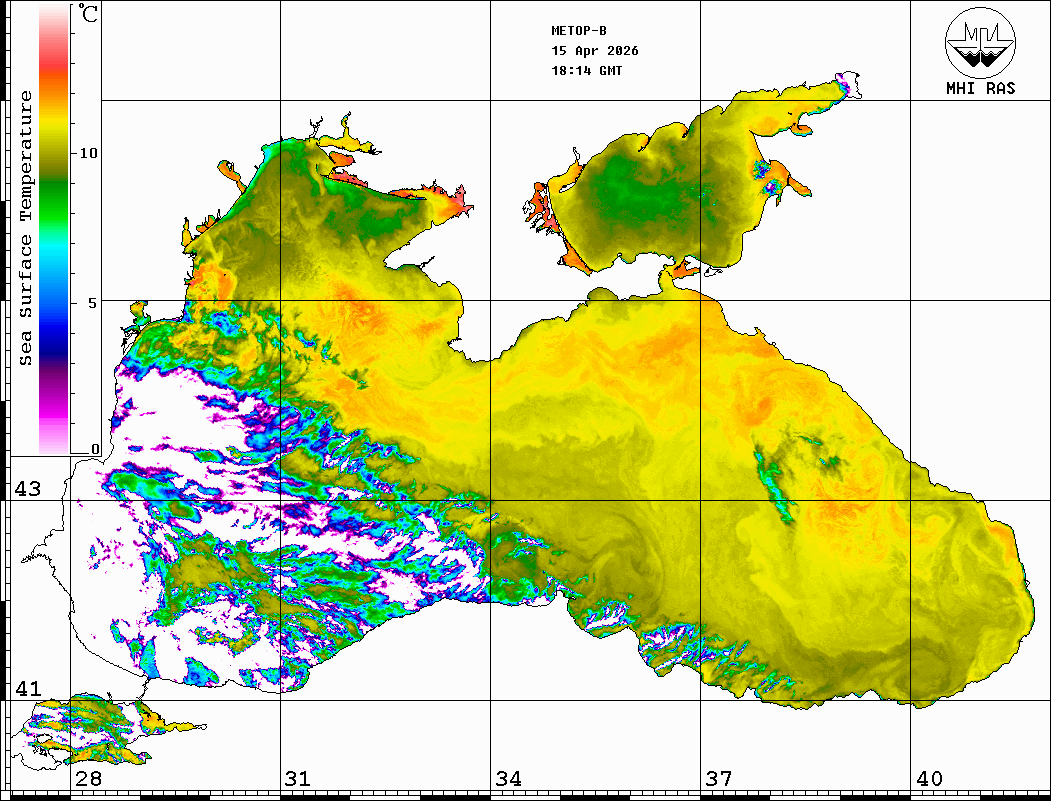
Task: Select the METOP-B satellite name text
Action: click(579, 31)
